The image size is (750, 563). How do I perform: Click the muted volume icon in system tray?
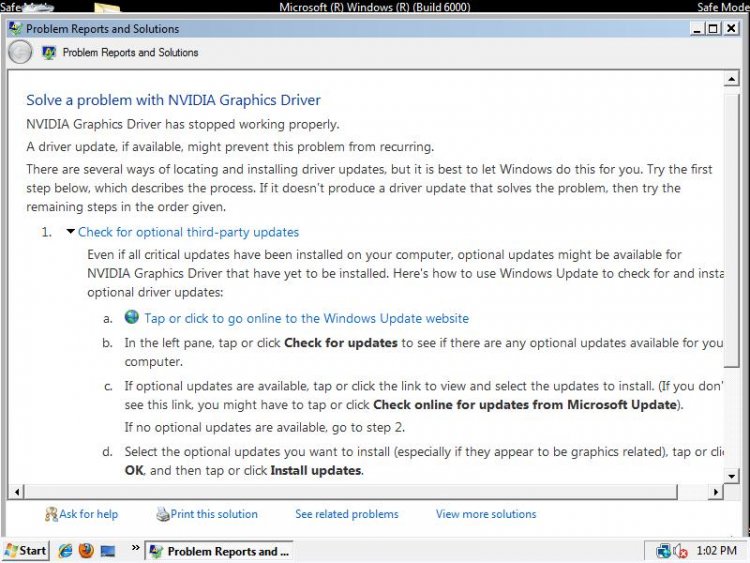pos(680,552)
